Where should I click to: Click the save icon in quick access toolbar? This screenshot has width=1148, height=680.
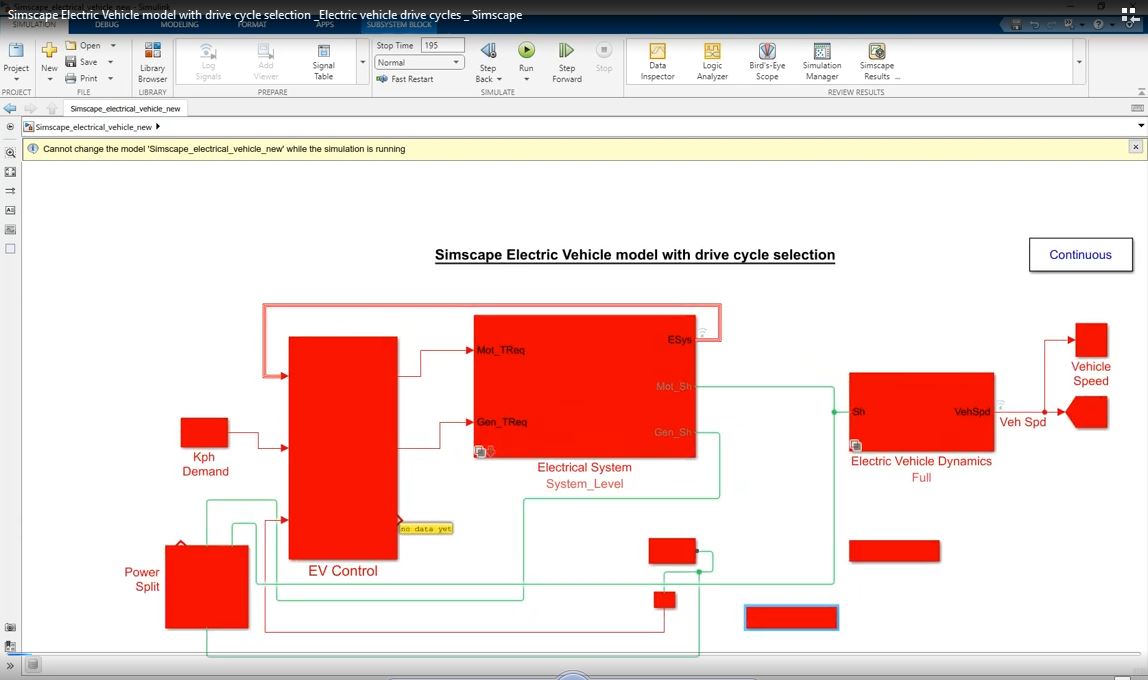[1015, 24]
